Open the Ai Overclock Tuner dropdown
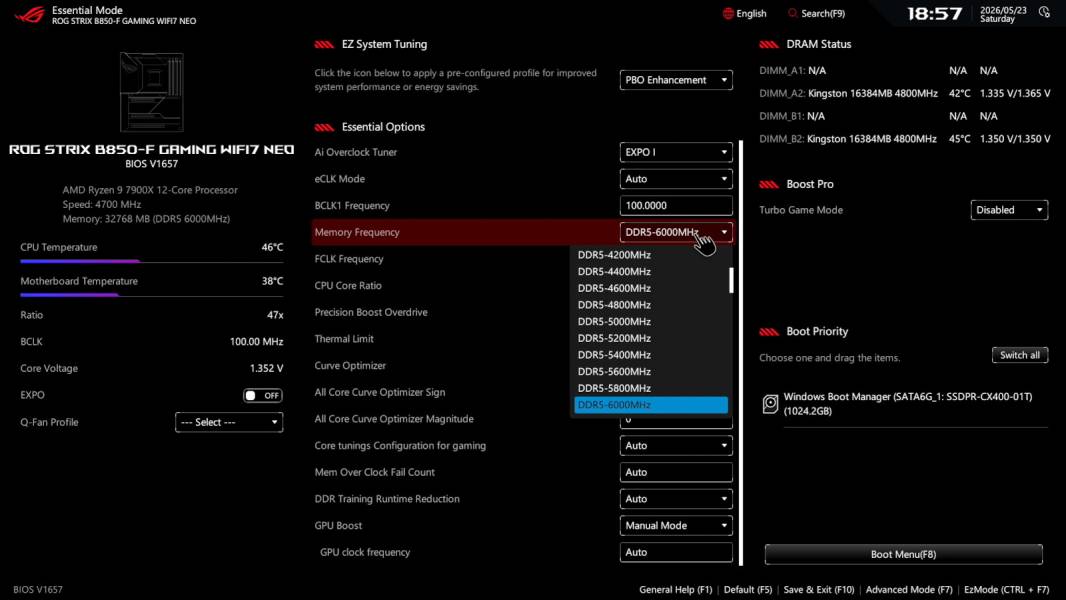 tap(676, 152)
